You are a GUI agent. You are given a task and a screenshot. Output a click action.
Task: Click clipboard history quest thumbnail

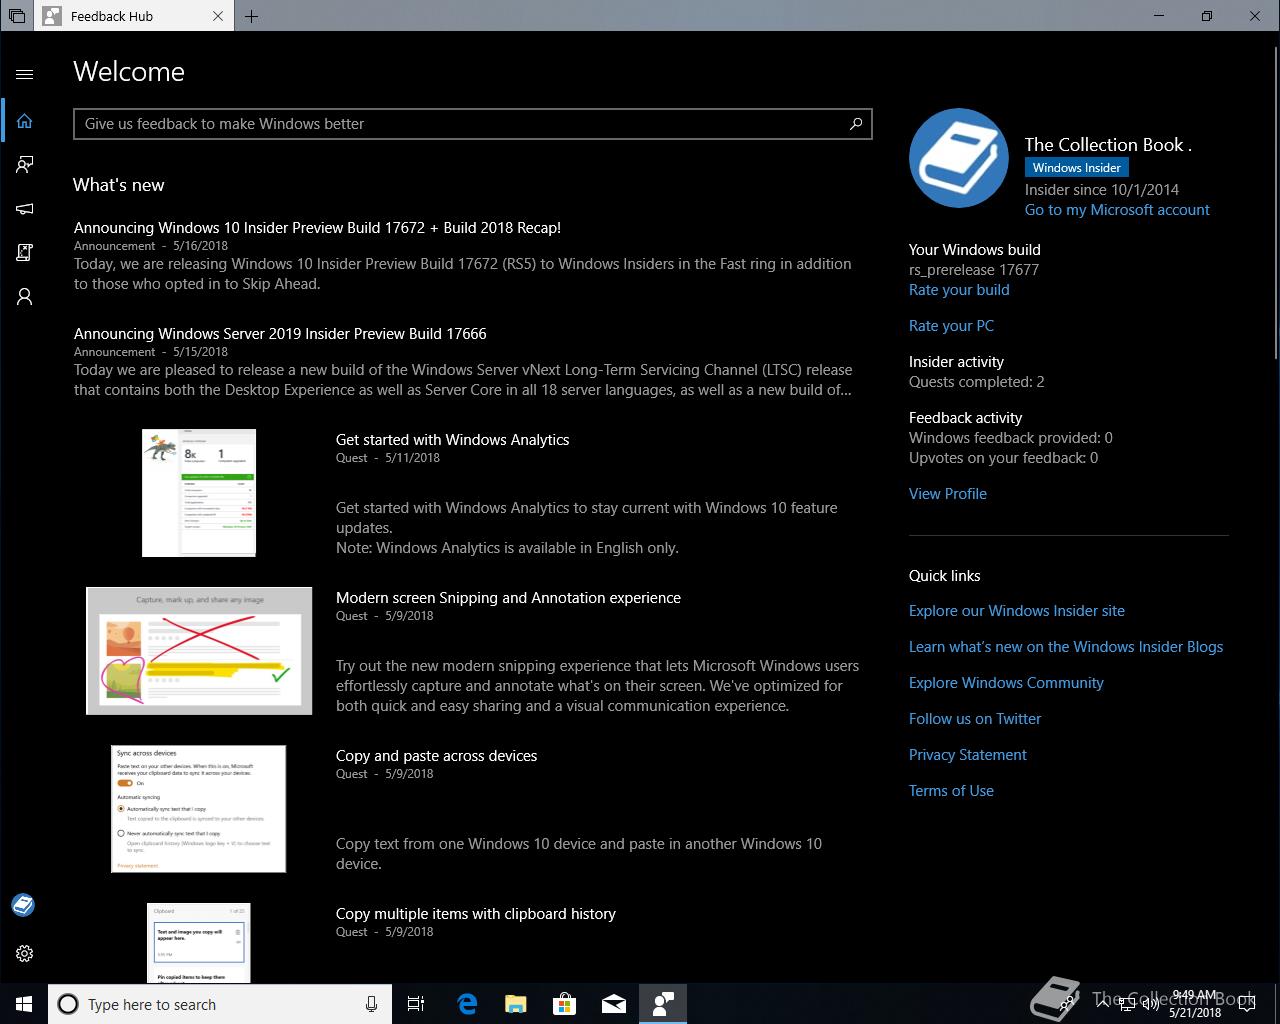pos(199,943)
